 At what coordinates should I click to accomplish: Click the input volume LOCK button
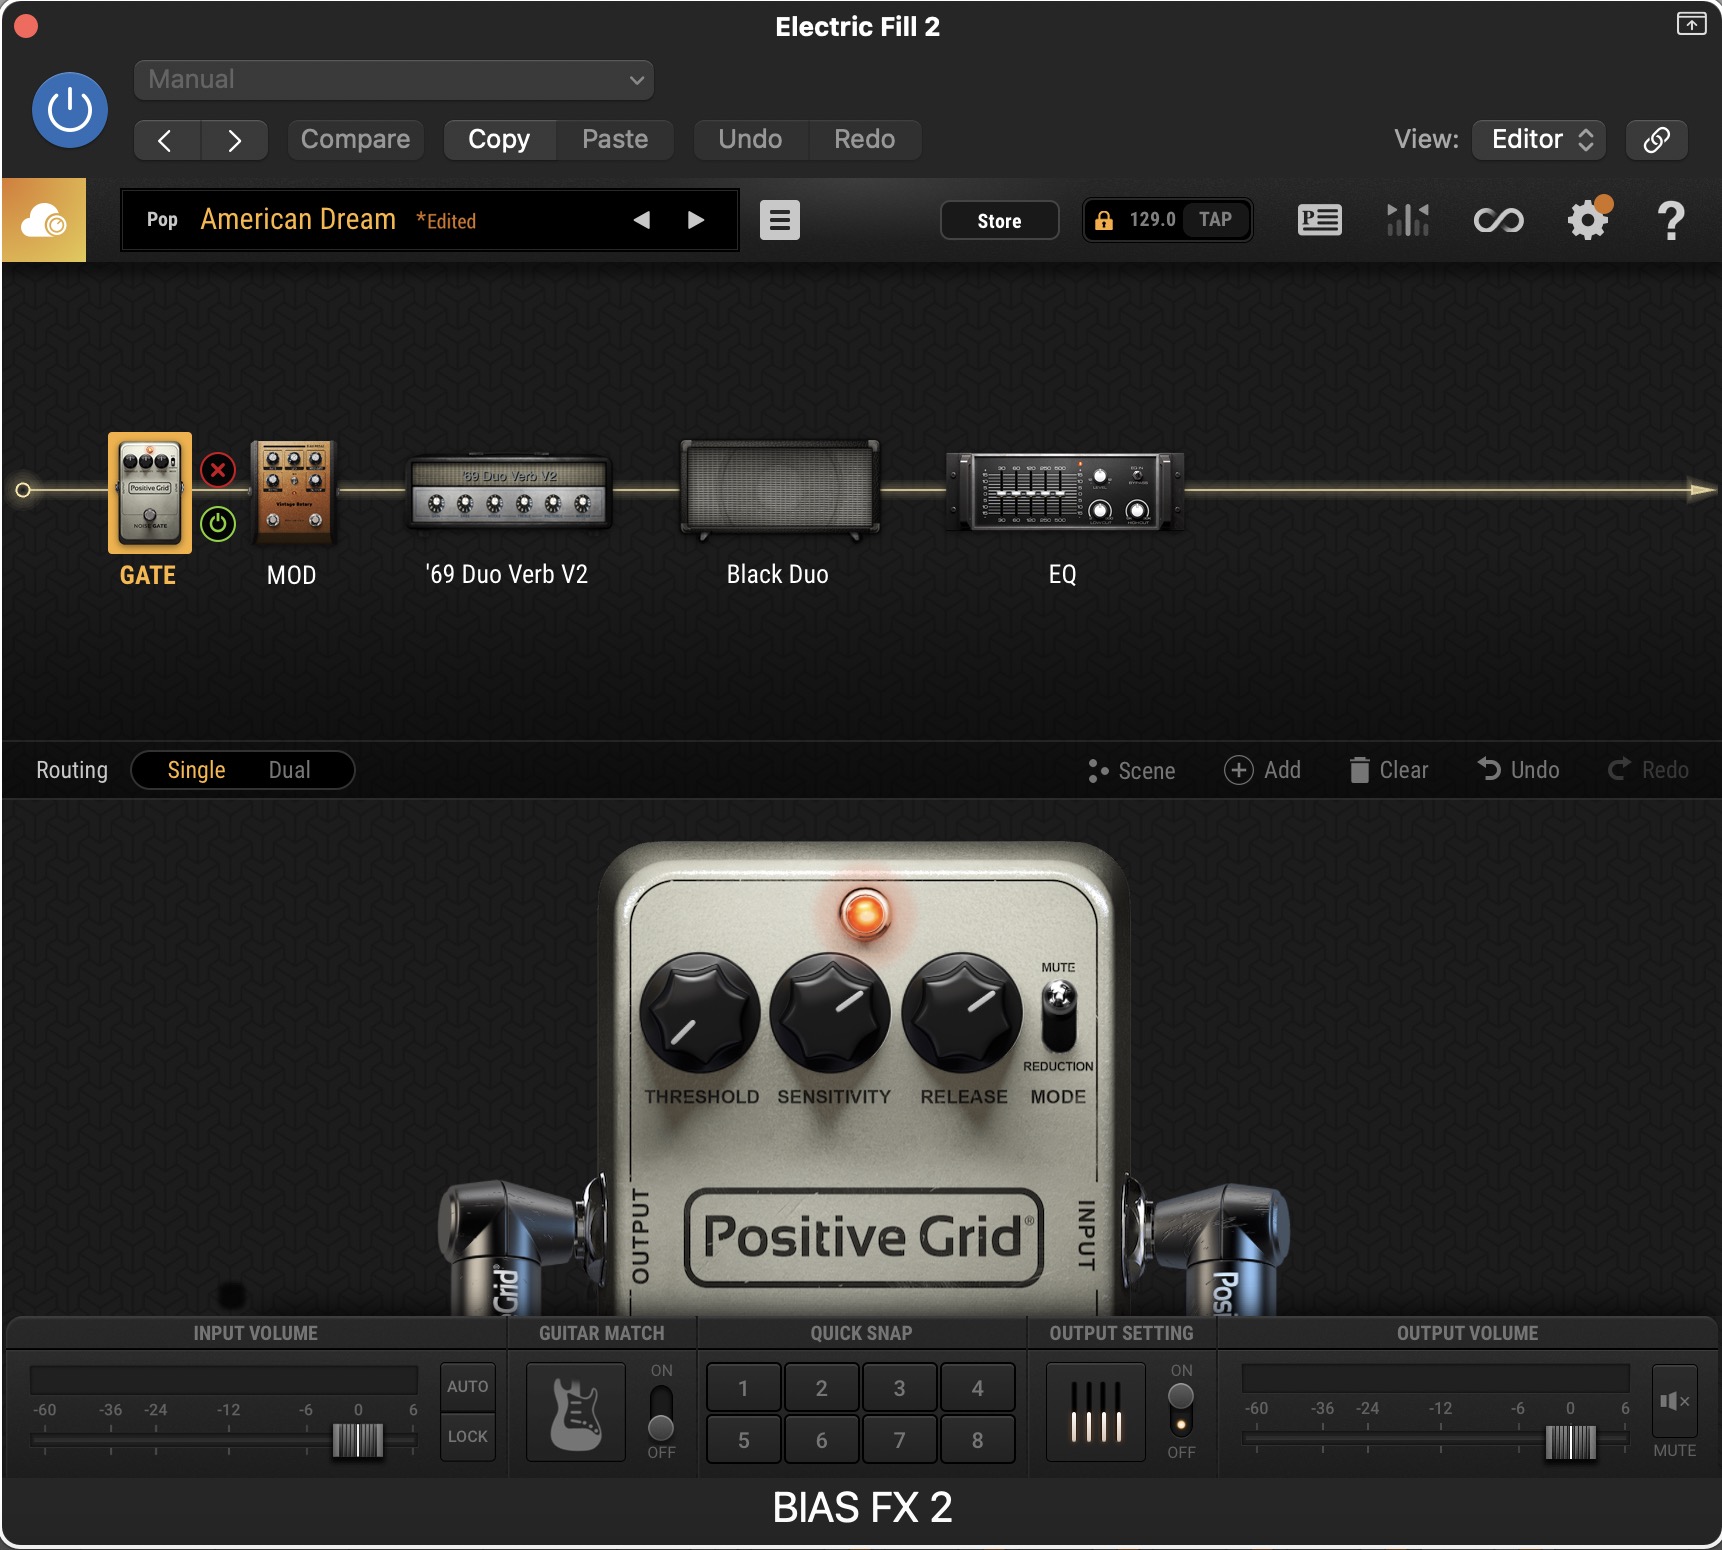(468, 1436)
